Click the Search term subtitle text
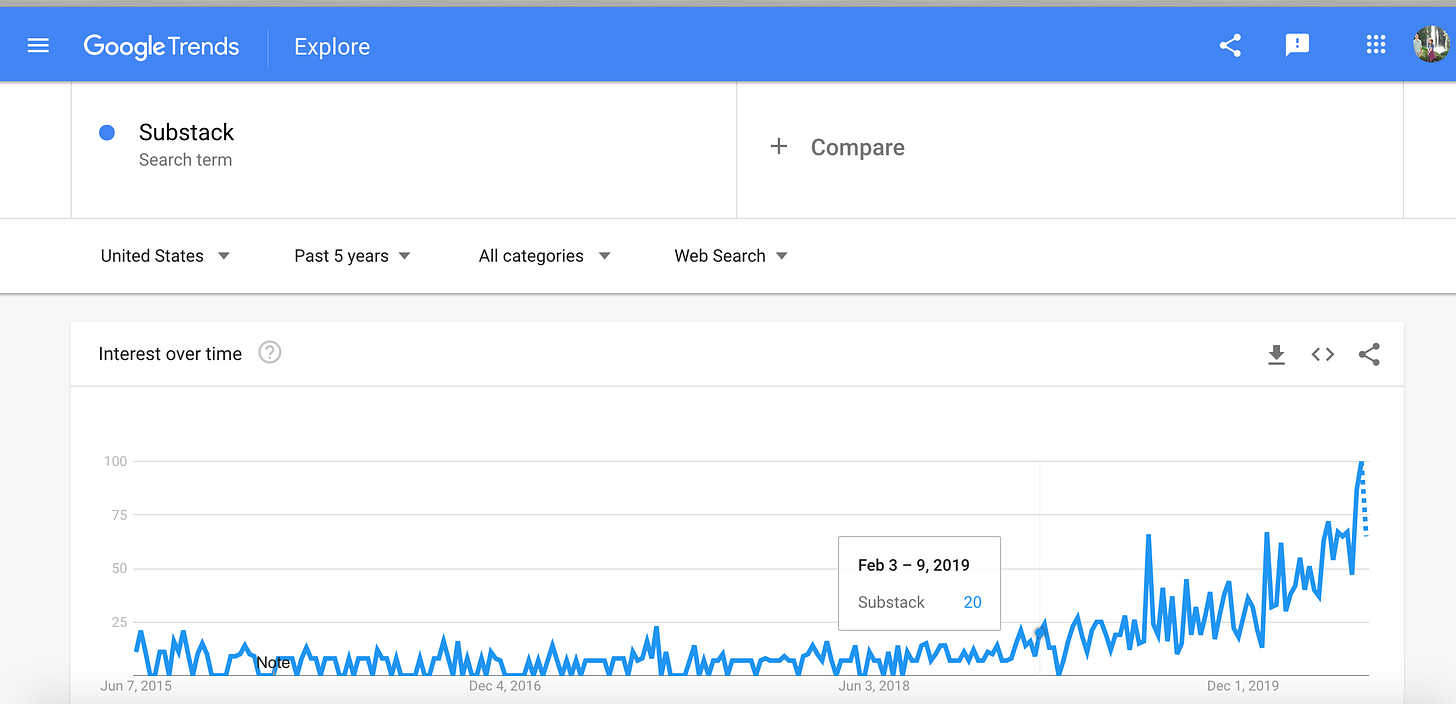Screen dimensions: 1456x704 (x=185, y=160)
